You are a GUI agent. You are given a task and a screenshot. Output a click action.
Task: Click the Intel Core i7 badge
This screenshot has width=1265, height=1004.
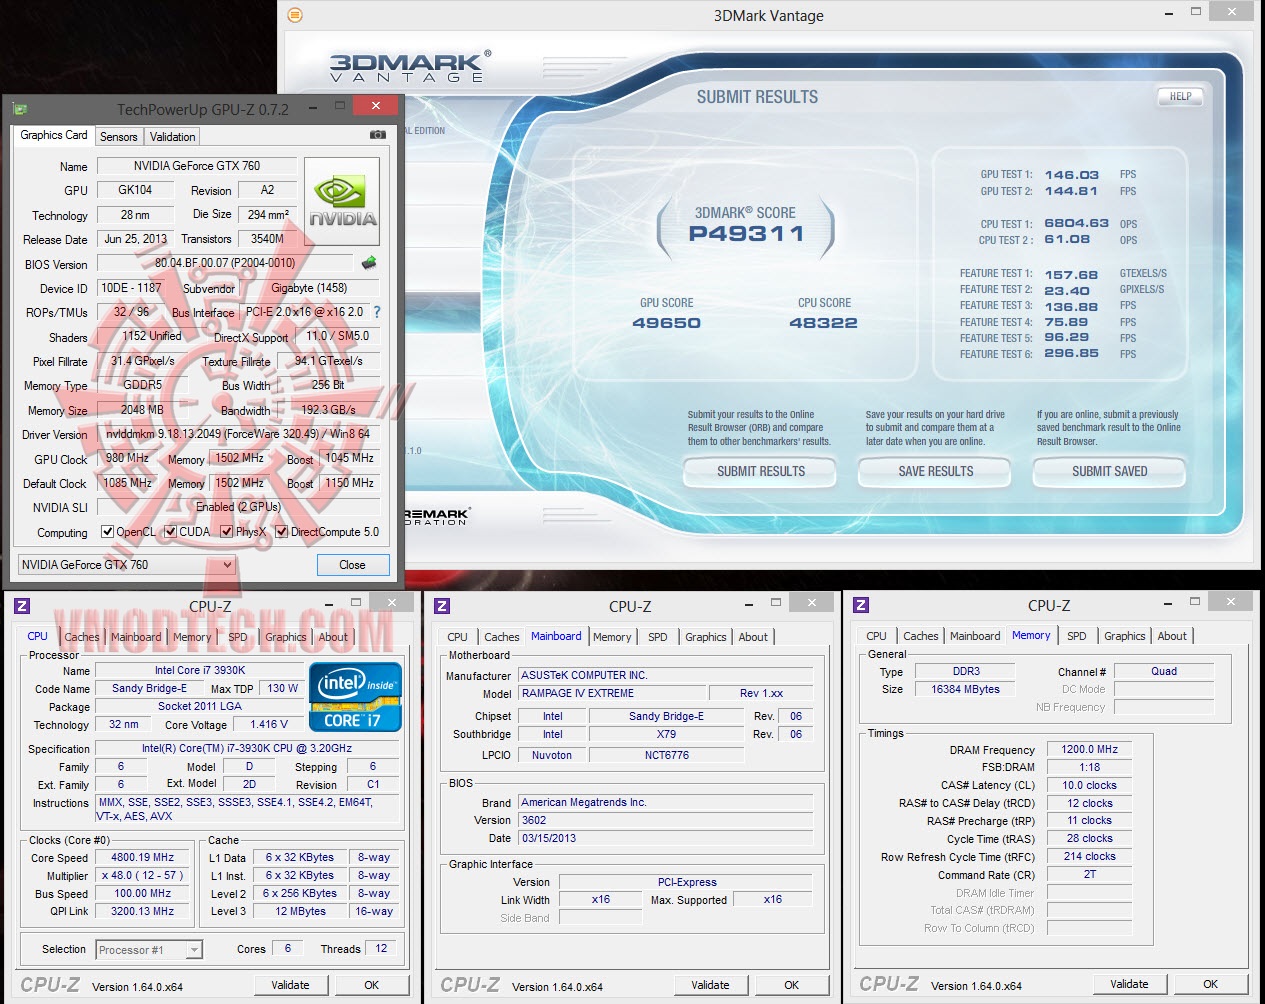click(x=356, y=696)
